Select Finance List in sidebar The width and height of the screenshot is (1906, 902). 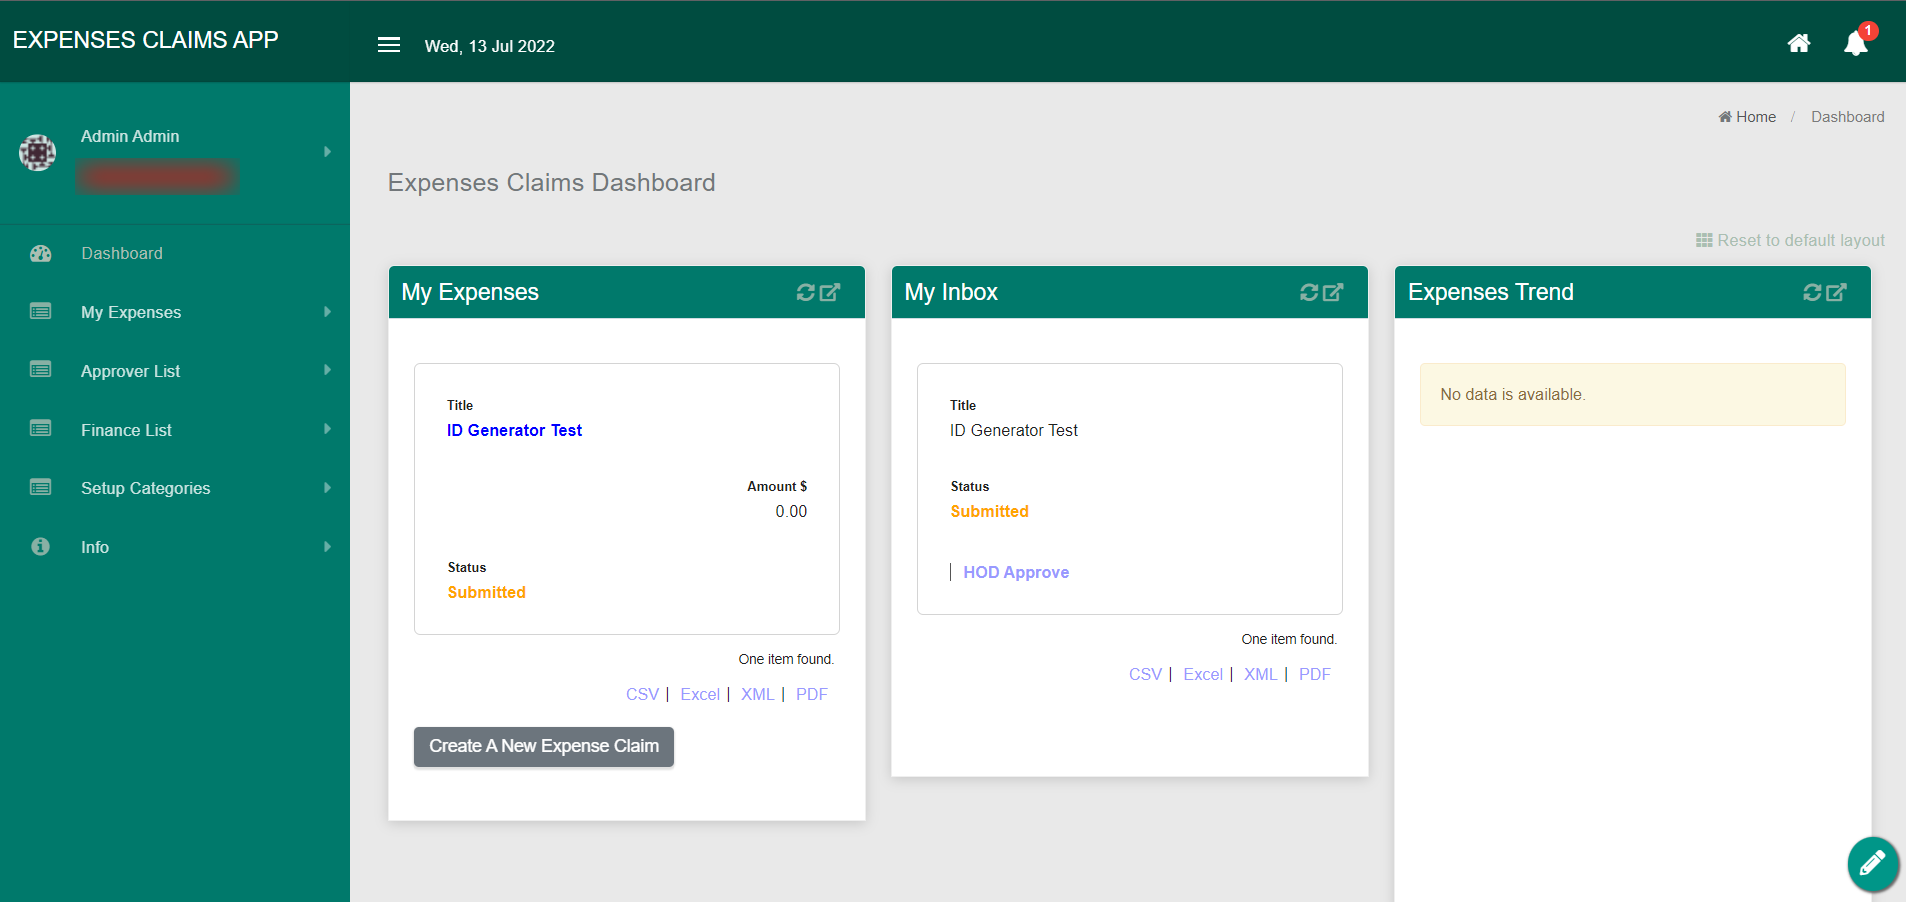click(x=126, y=430)
